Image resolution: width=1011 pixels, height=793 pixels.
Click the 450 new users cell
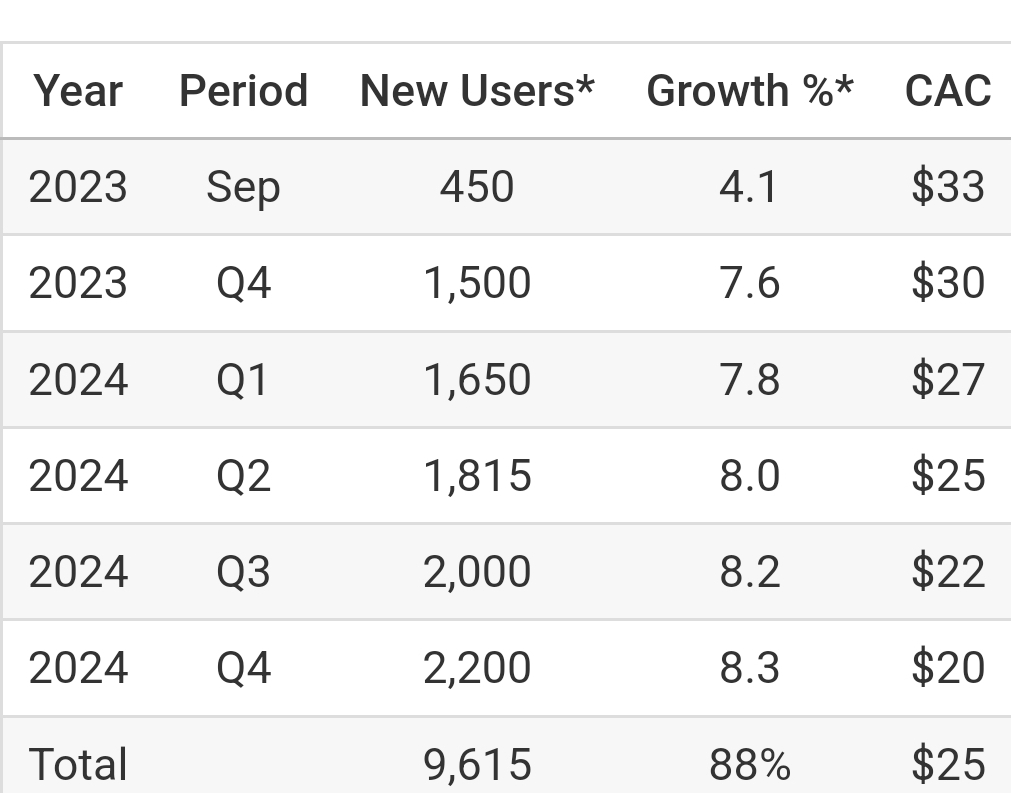[x=477, y=187]
